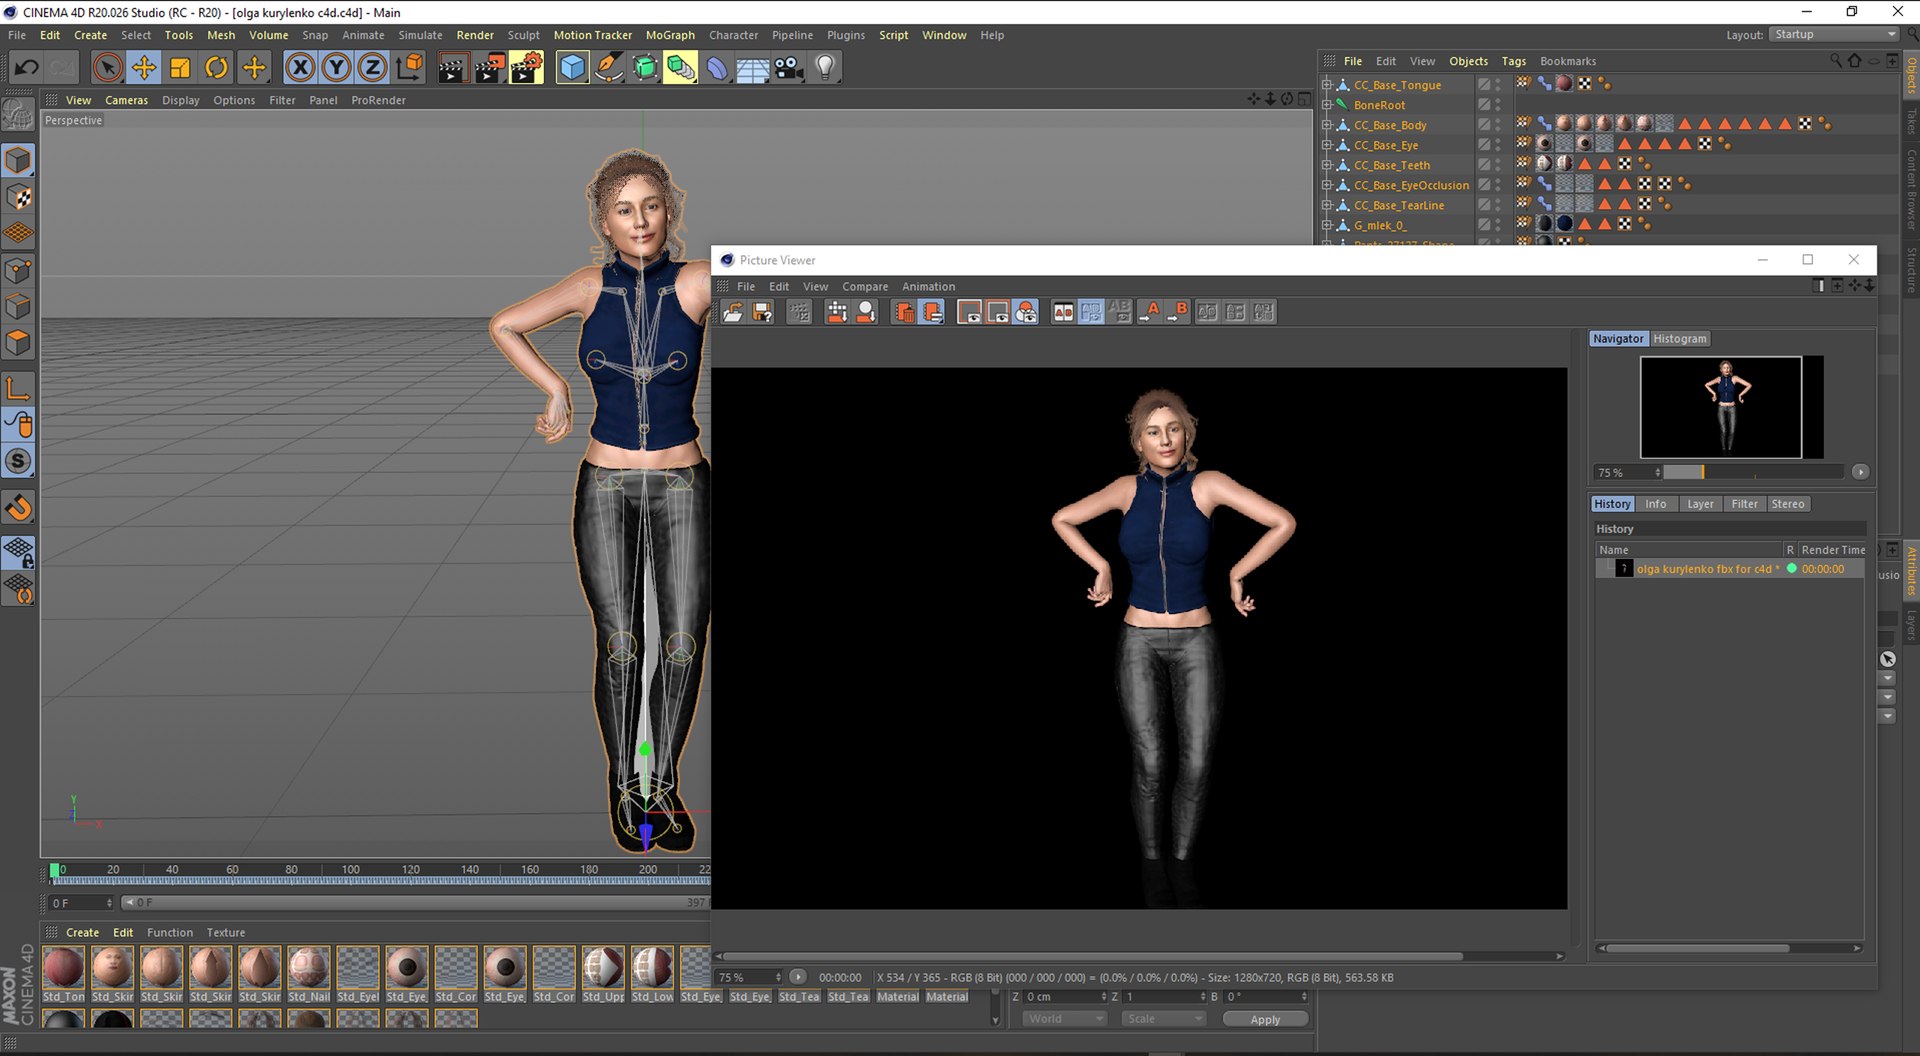Toggle layer box of CC_Base_Body
Viewport: 1920px width, 1056px height.
coord(1484,125)
